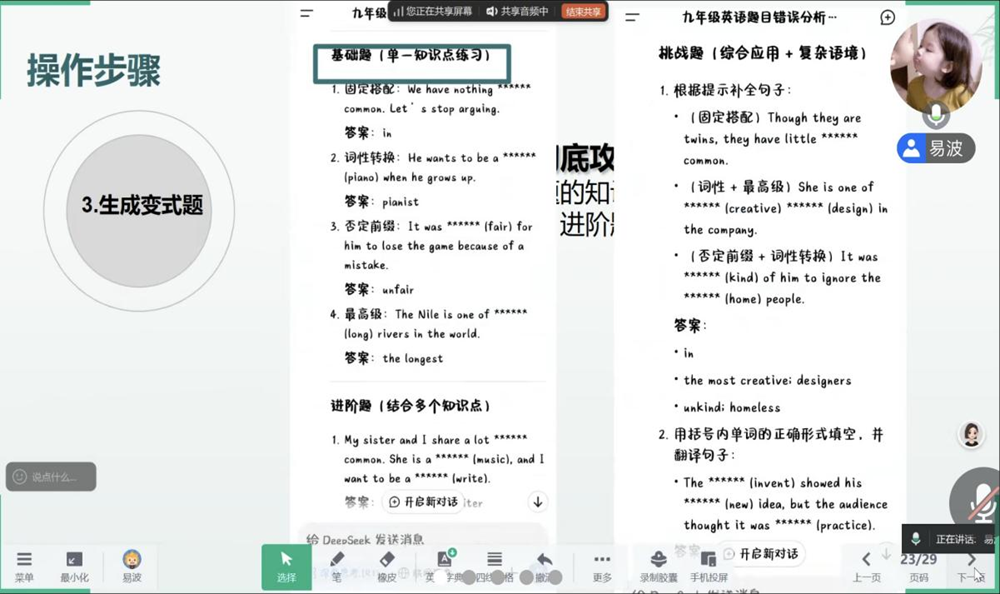
Task: Select the 选择 arrow tool
Action: coord(287,565)
